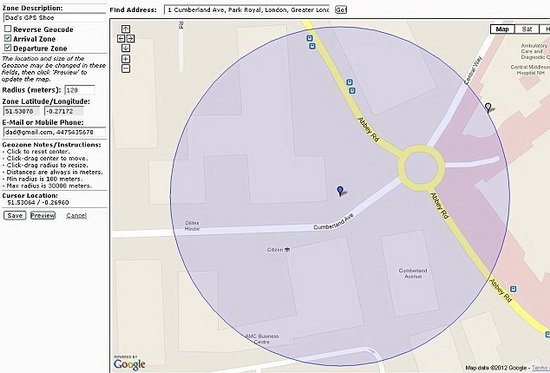Enable the Reverse Geocode checkbox
This screenshot has width=550, height=373.
tap(8, 29)
